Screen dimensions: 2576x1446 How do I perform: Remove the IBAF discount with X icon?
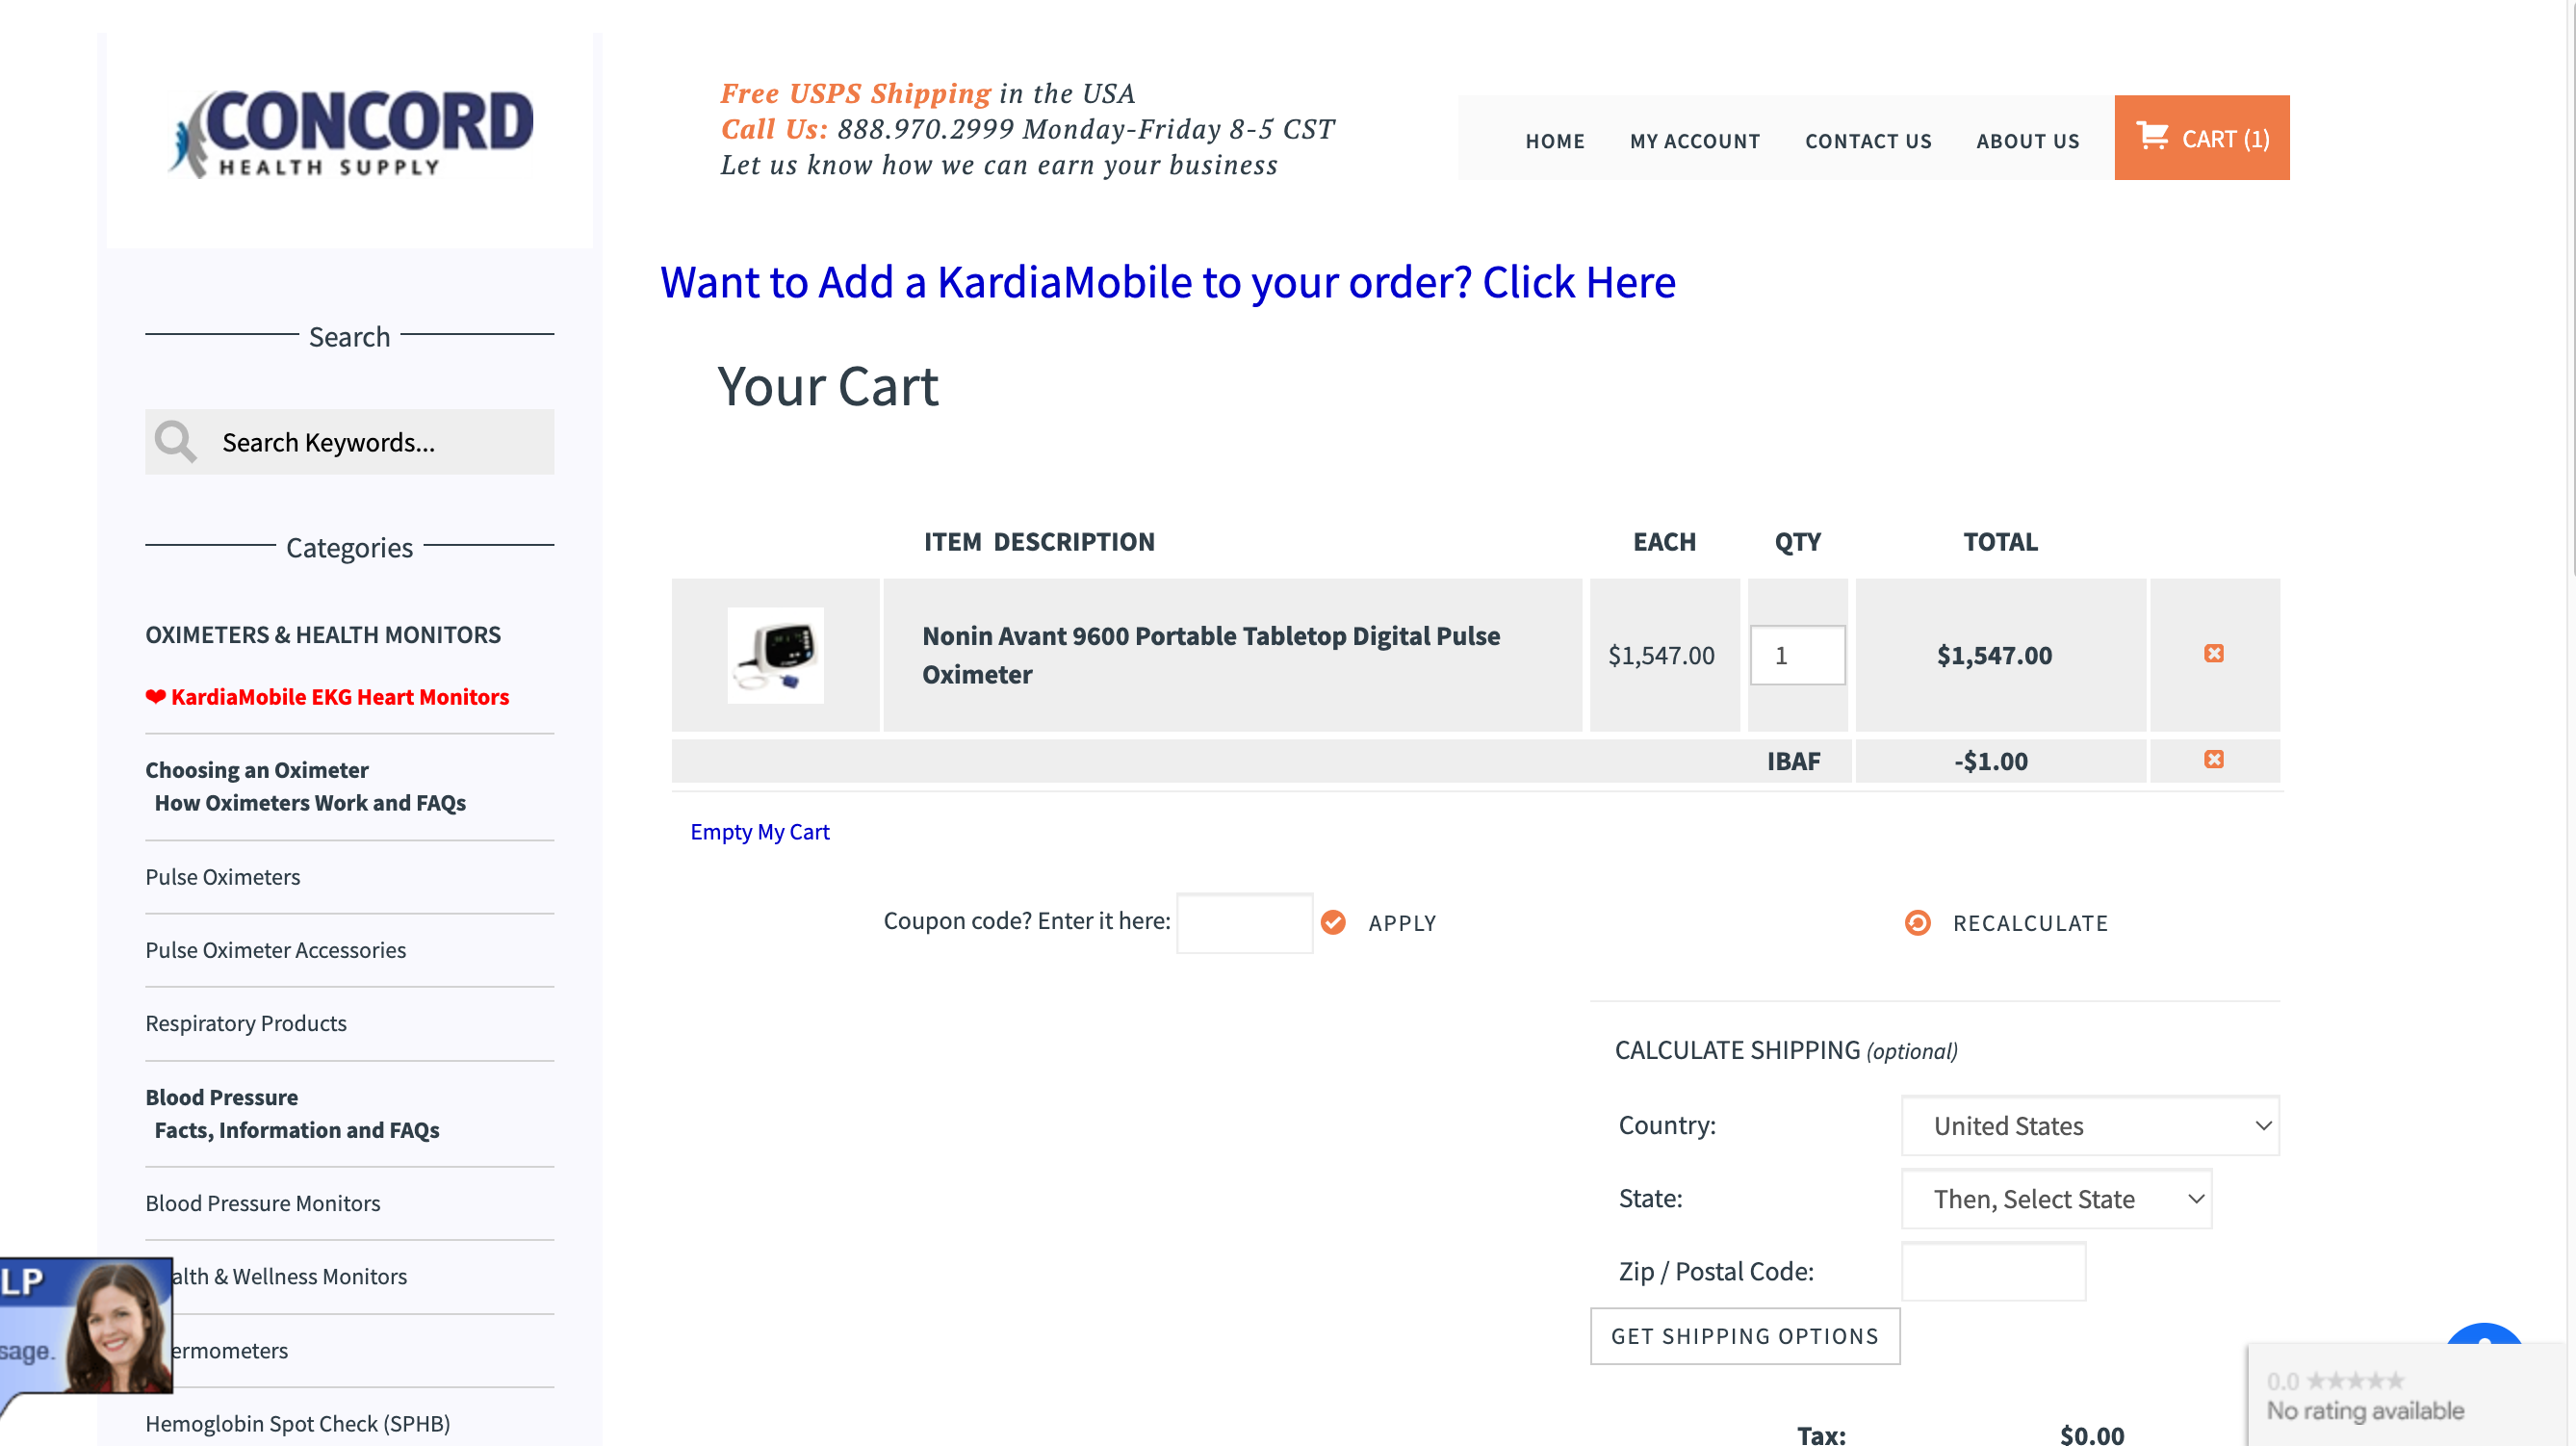point(2214,760)
